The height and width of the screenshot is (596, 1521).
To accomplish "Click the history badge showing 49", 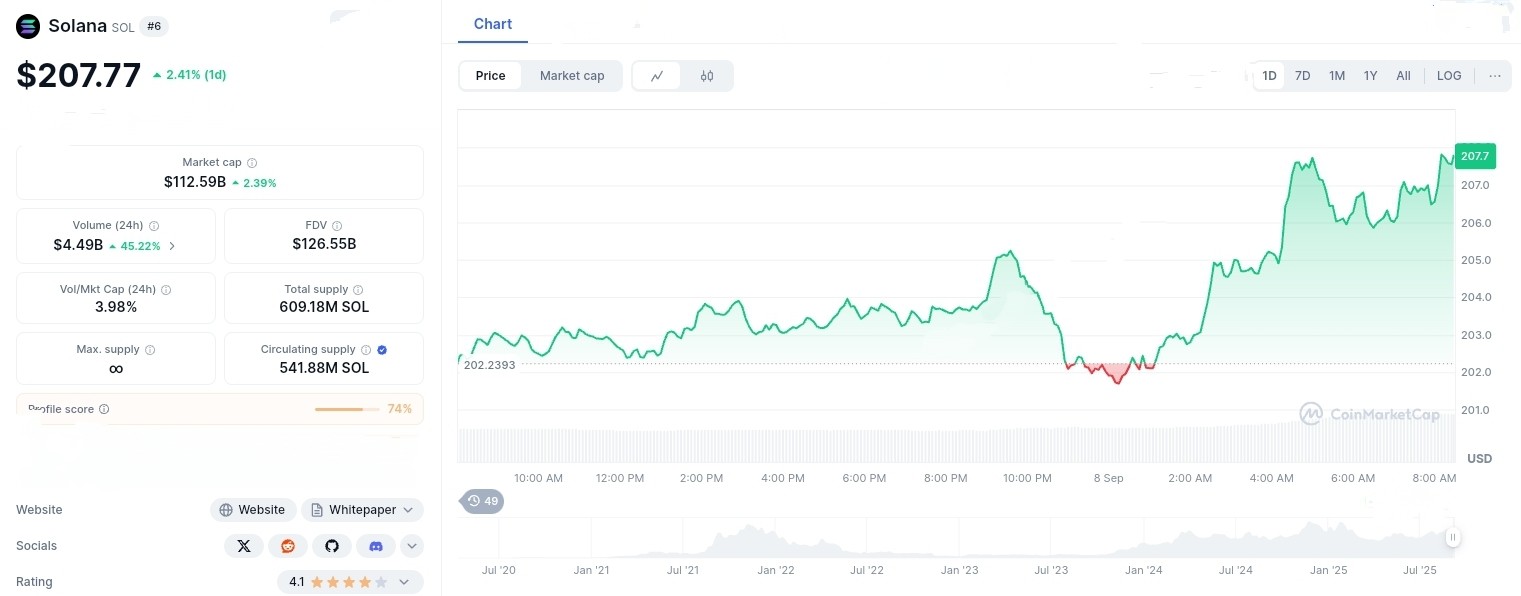I will tap(482, 501).
